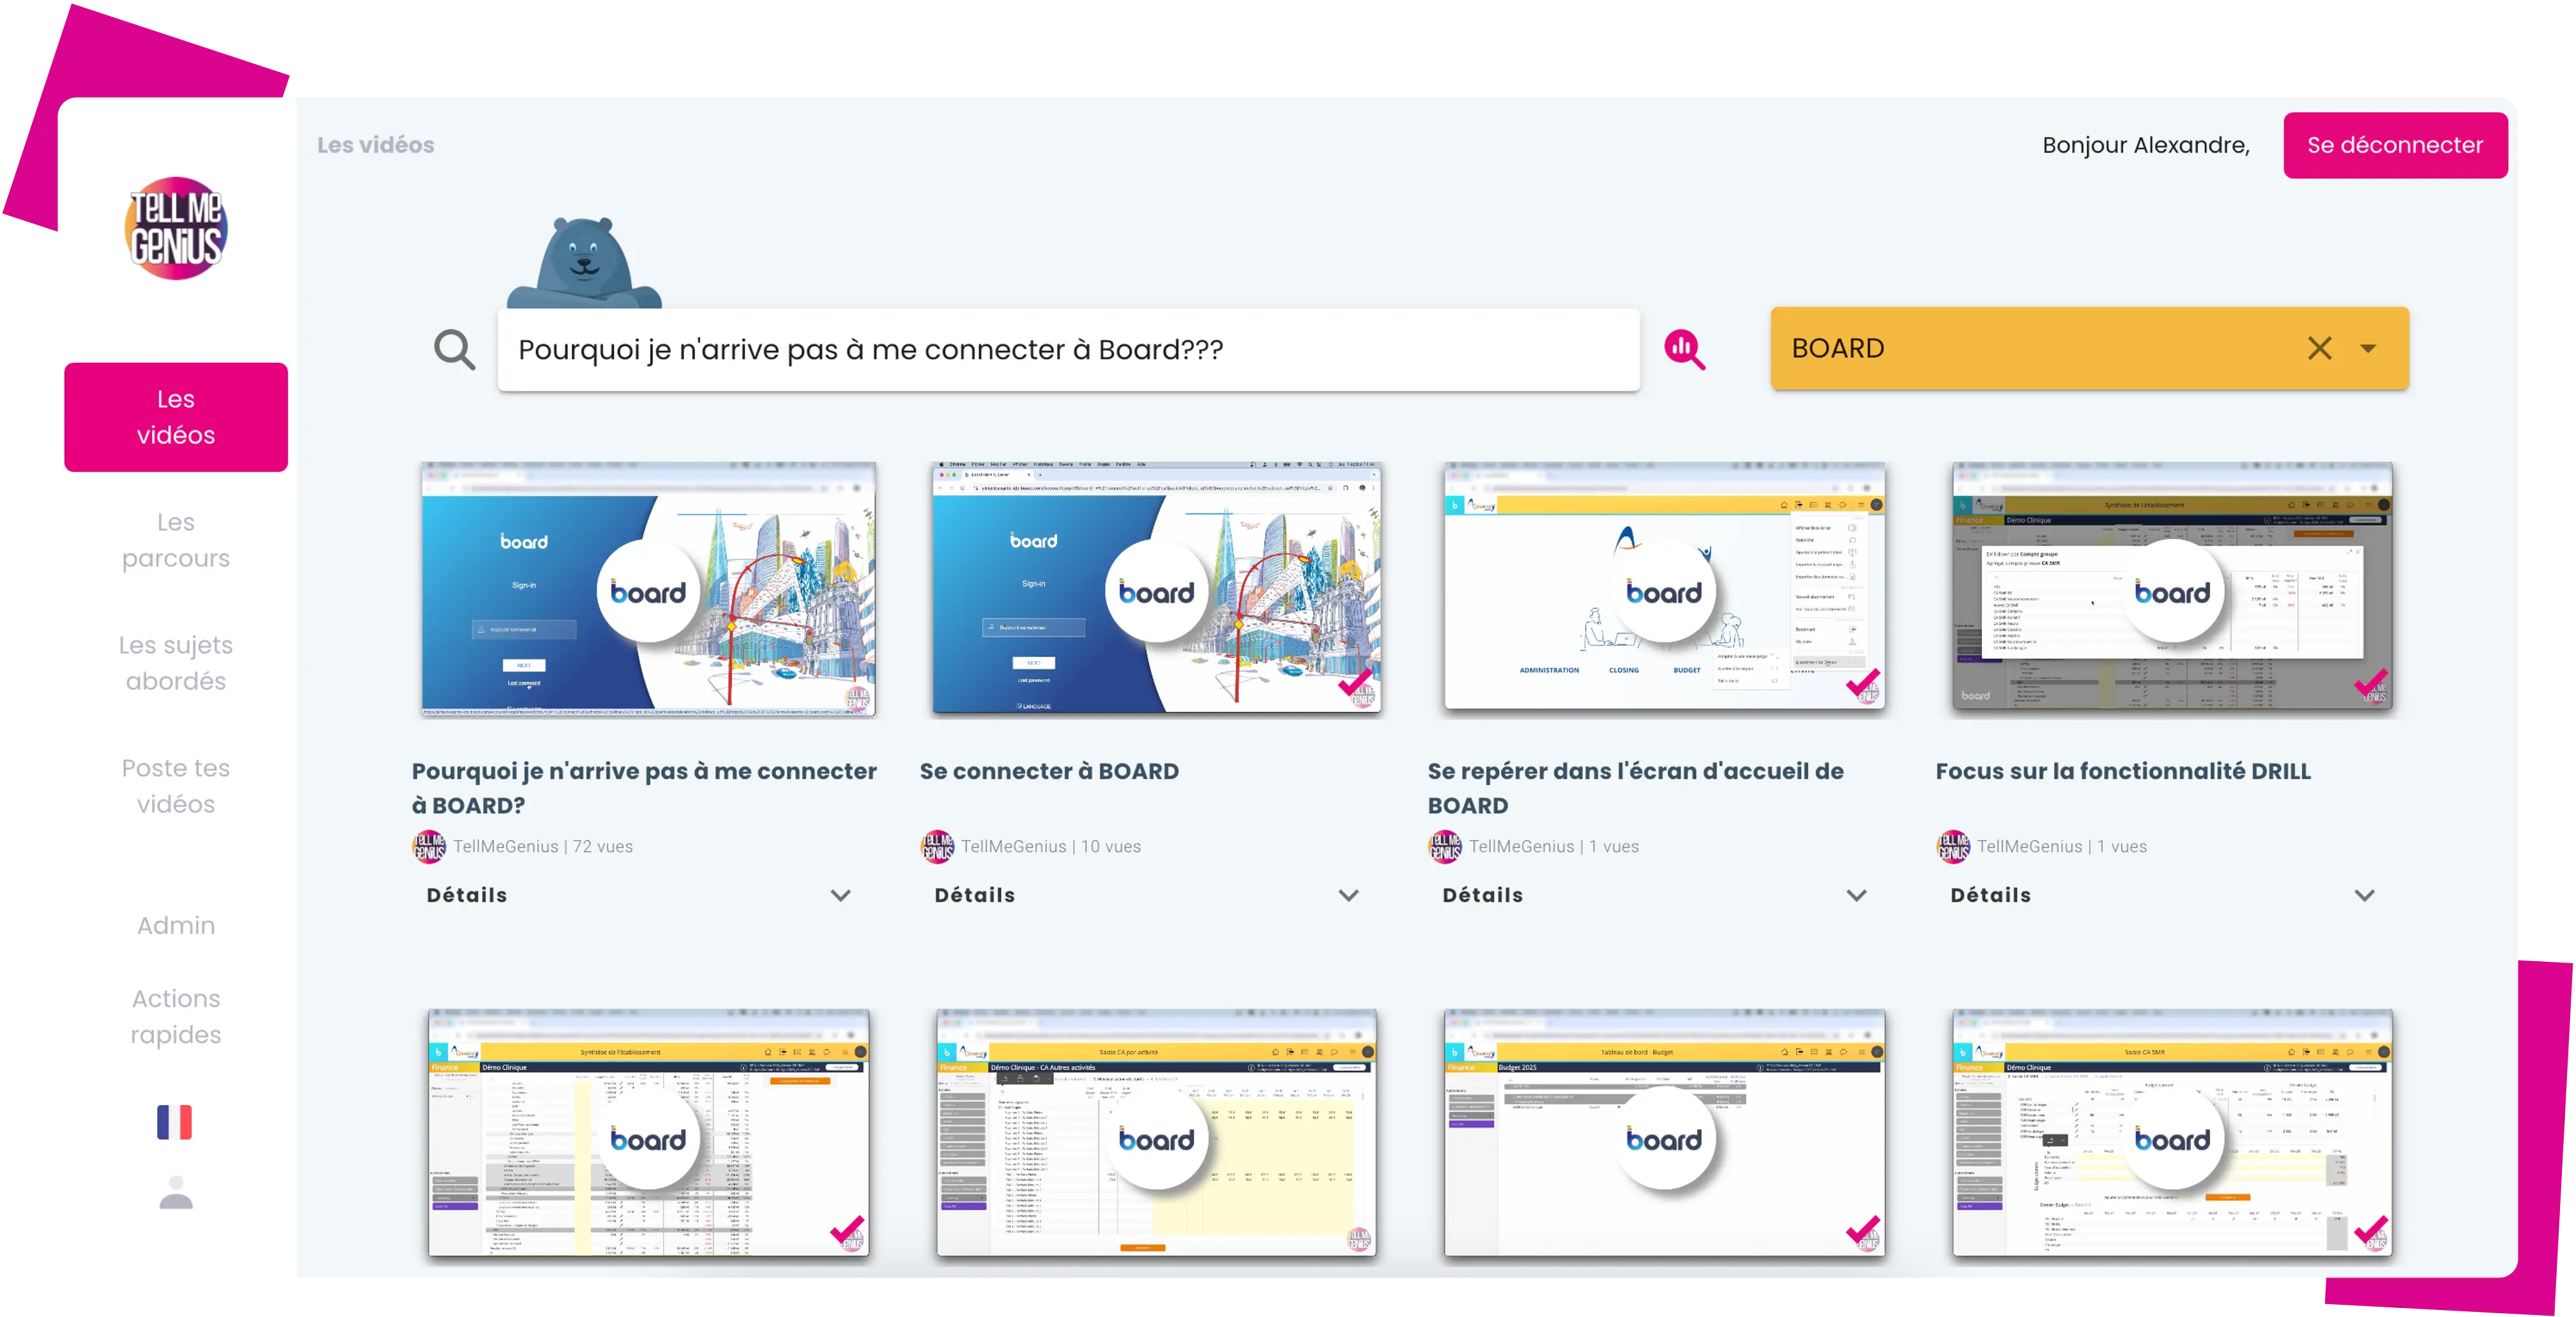Viewport: 2576px width, 1317px height.
Task: Open the Se repérer dans l'écran d'accueil thumbnail
Action: click(1664, 587)
